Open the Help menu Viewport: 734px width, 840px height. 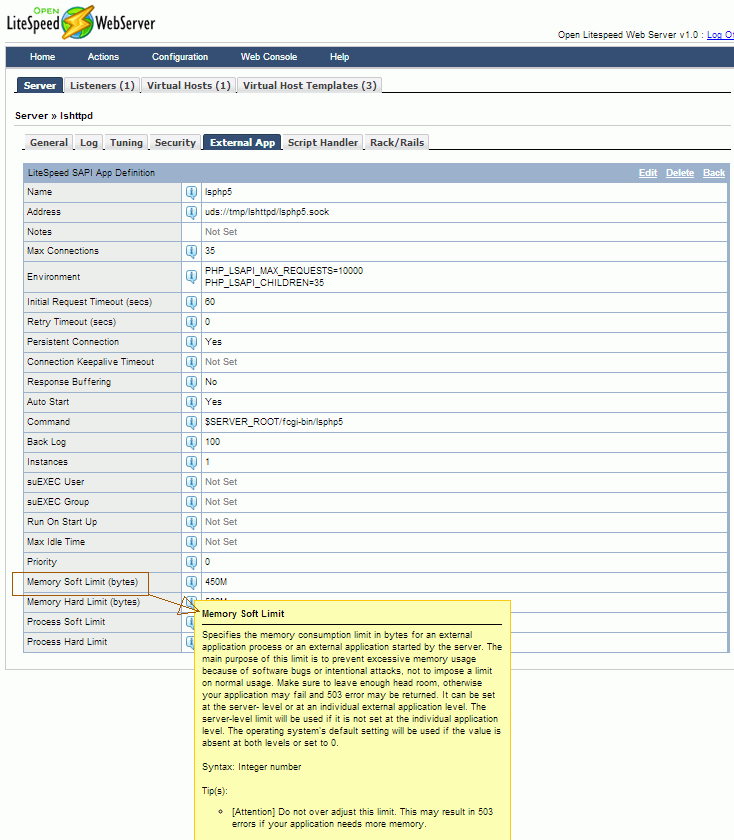(339, 57)
